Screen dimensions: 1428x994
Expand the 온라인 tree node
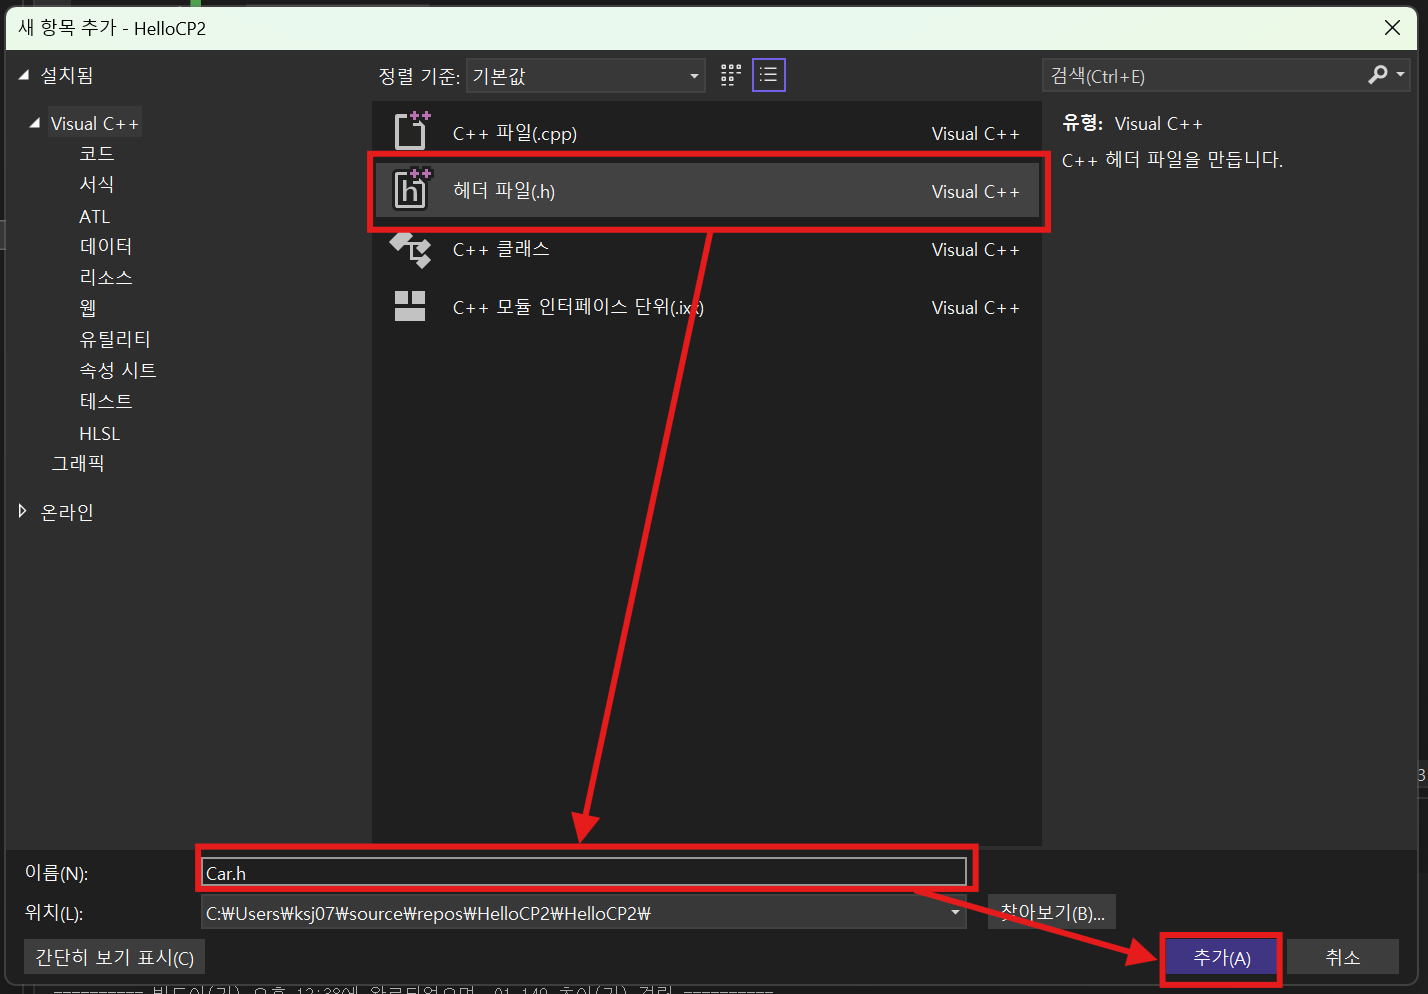[23, 511]
